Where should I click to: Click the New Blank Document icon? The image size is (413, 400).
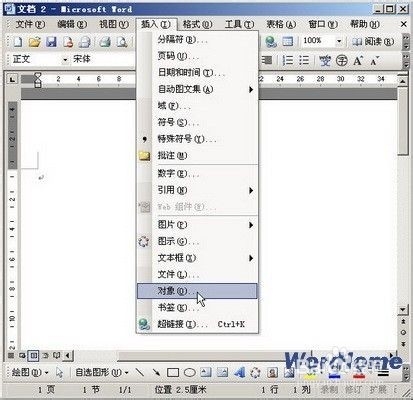coord(18,42)
